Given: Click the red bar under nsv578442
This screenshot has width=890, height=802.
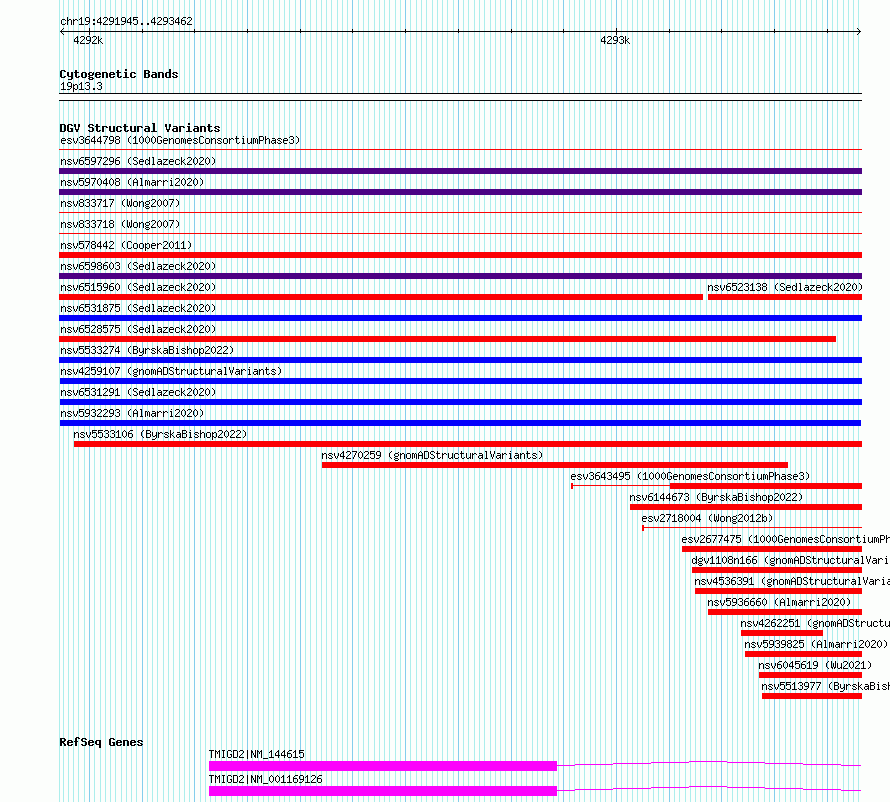Looking at the screenshot, I should coord(460,255).
